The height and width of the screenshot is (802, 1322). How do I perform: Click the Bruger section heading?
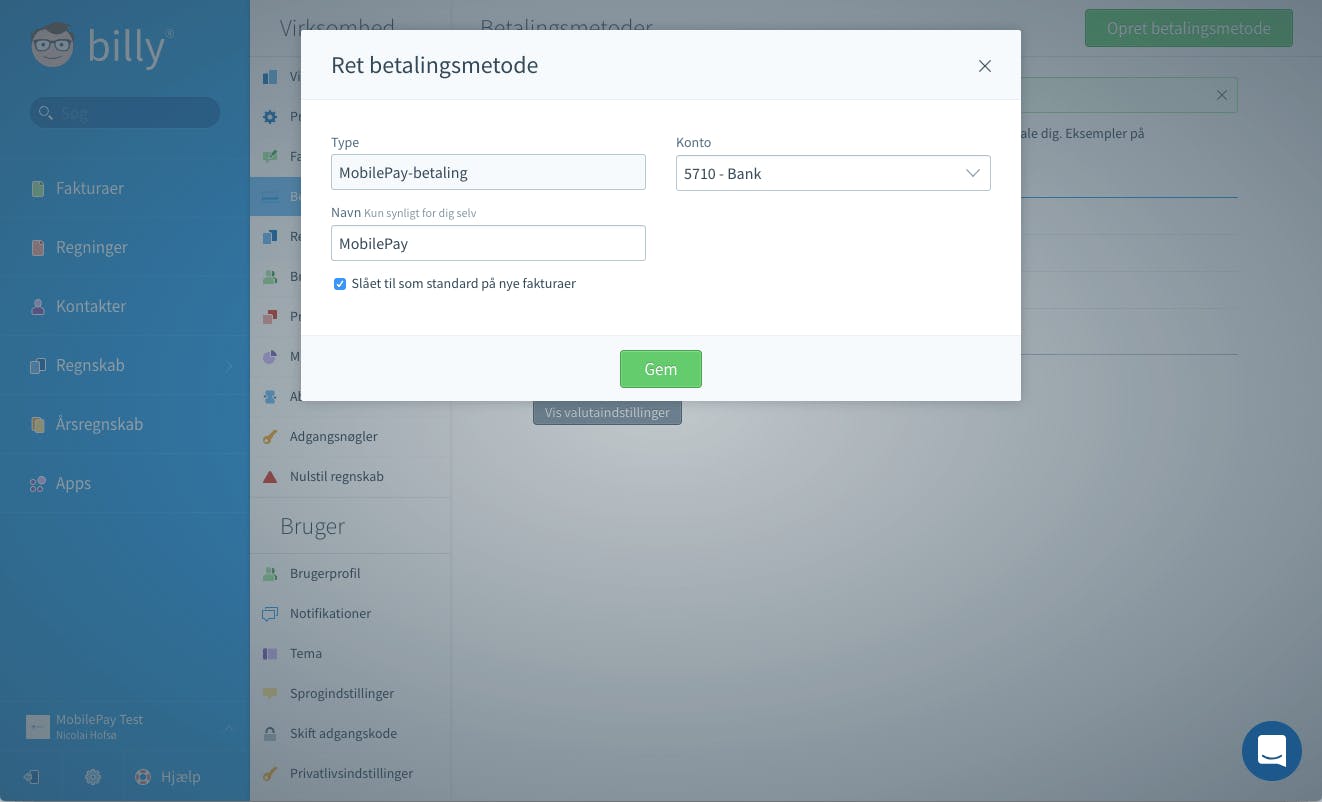[x=313, y=526]
